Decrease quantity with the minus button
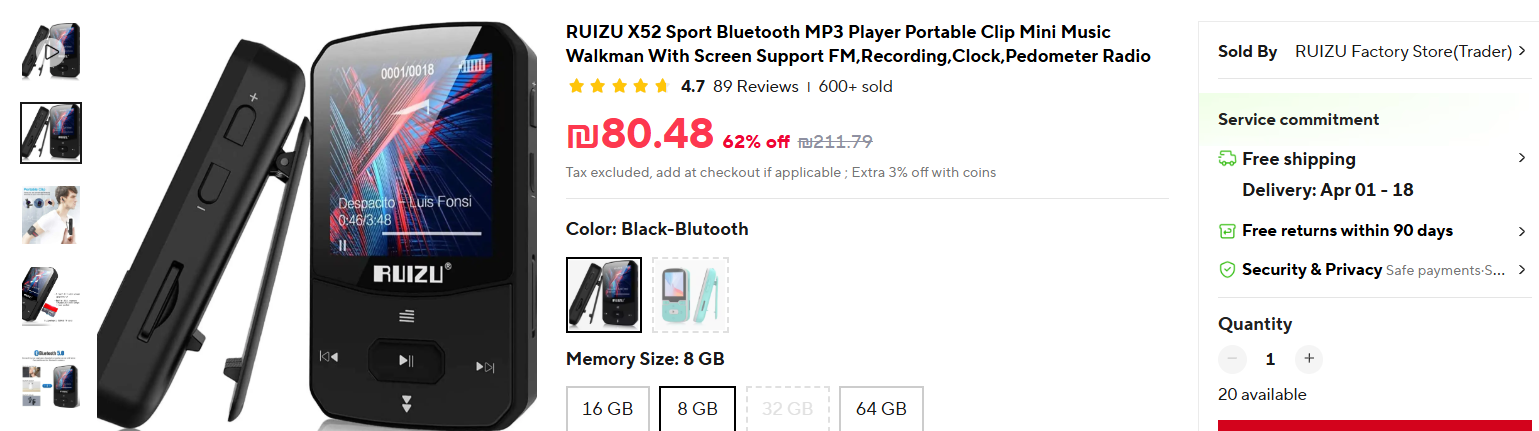The width and height of the screenshot is (1539, 431). pyautogui.click(x=1232, y=359)
